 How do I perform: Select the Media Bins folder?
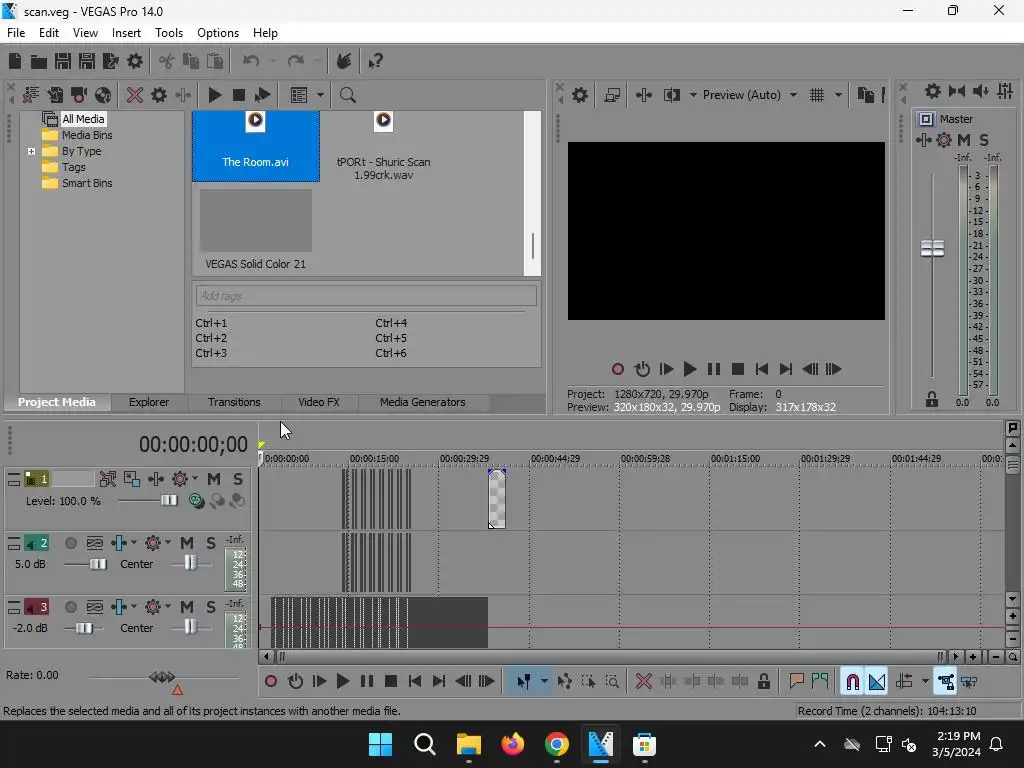click(87, 135)
